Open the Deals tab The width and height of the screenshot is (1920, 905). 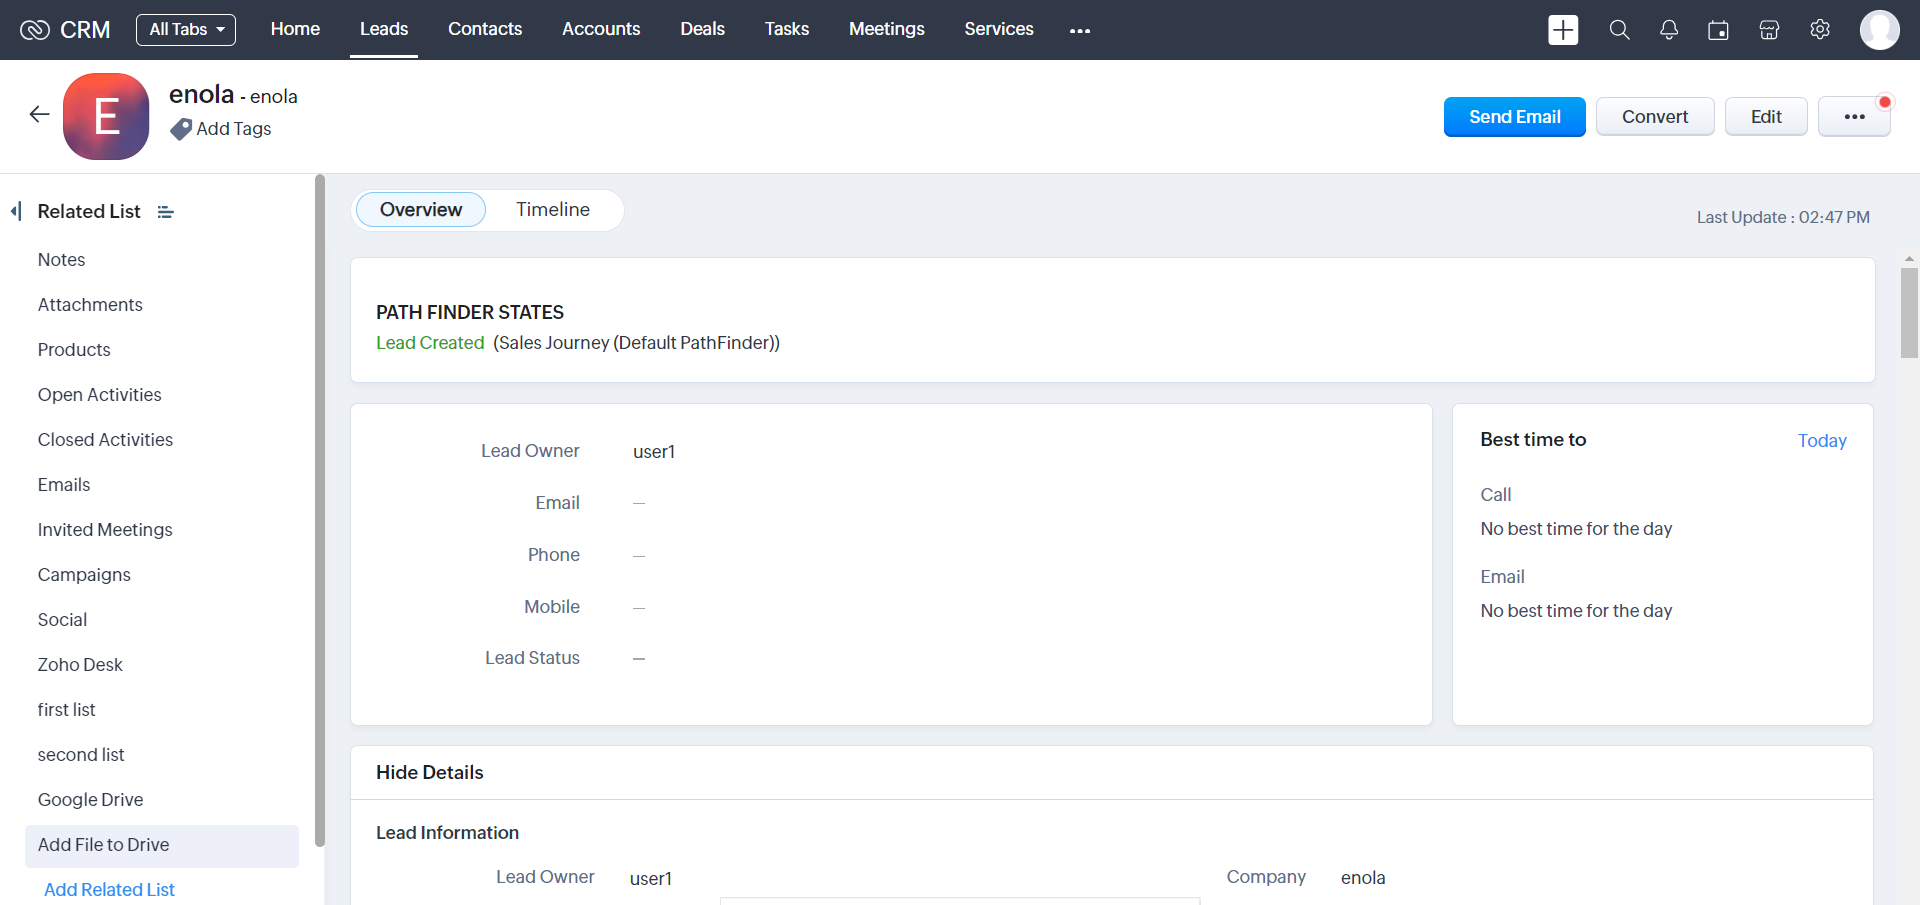702,30
